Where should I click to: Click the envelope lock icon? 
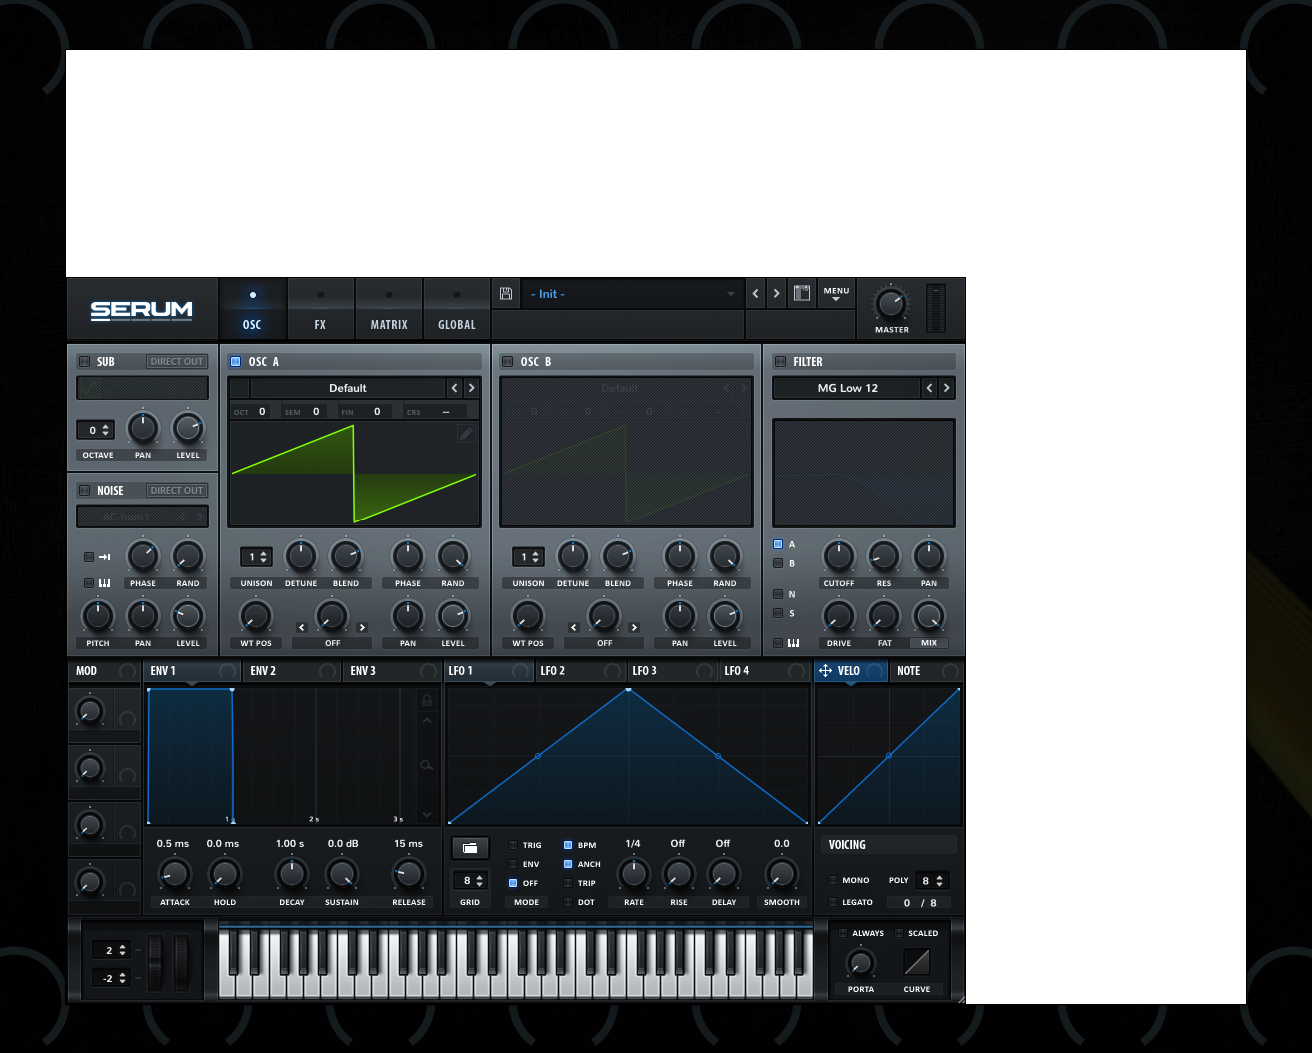[x=427, y=700]
